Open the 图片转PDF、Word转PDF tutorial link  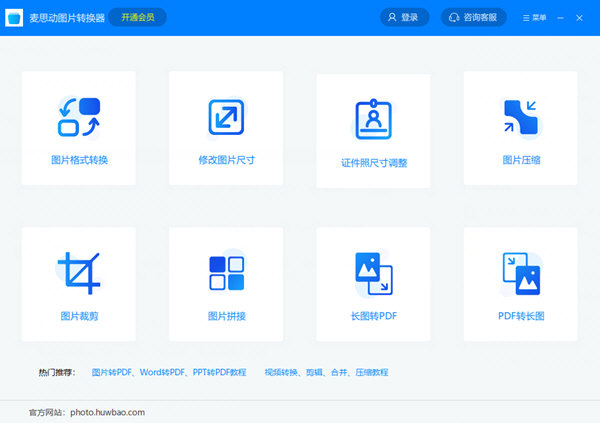(168, 372)
